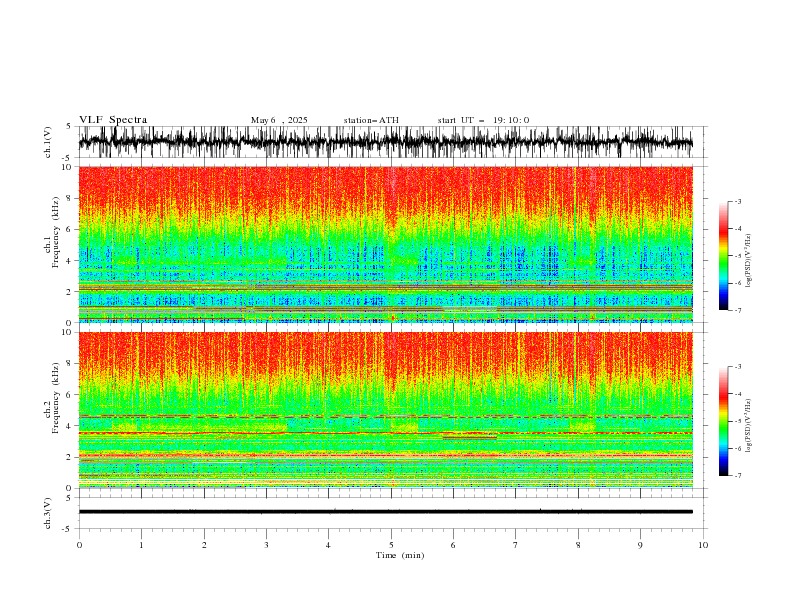The height and width of the screenshot is (612, 792).
Task: Click the "station=ATH" header label
Action: [x=371, y=120]
